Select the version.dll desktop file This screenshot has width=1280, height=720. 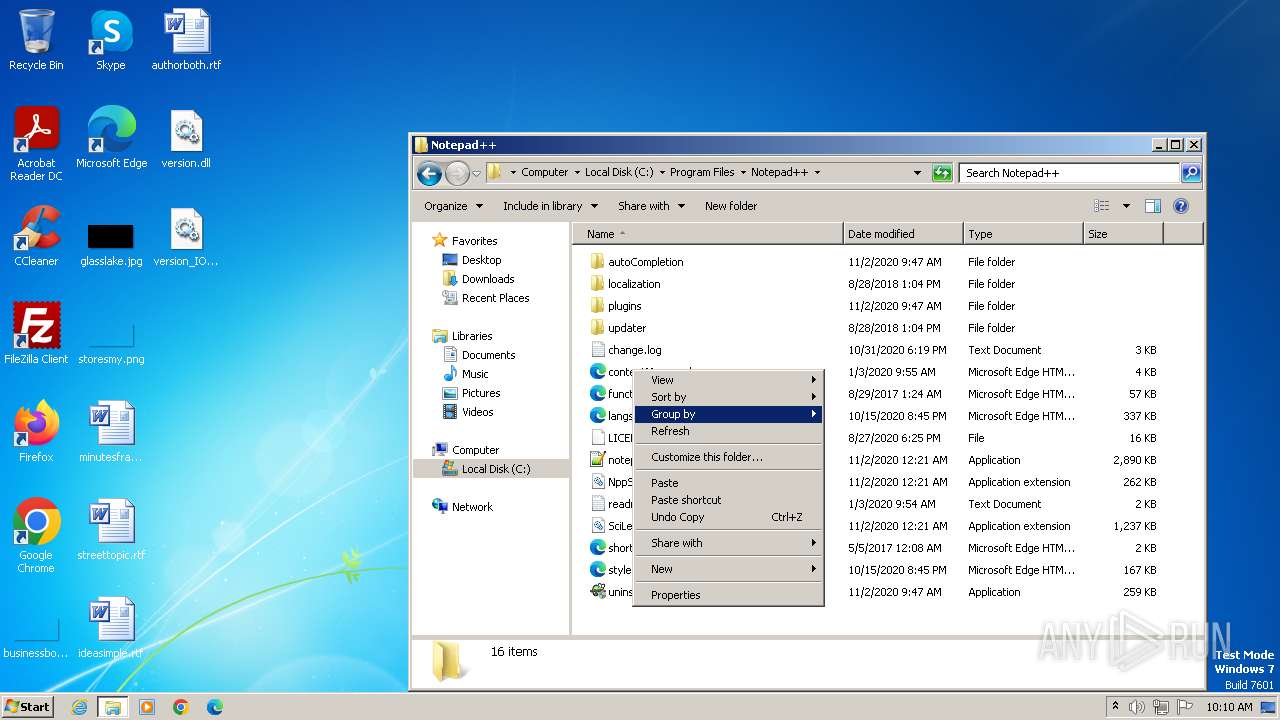(x=186, y=137)
